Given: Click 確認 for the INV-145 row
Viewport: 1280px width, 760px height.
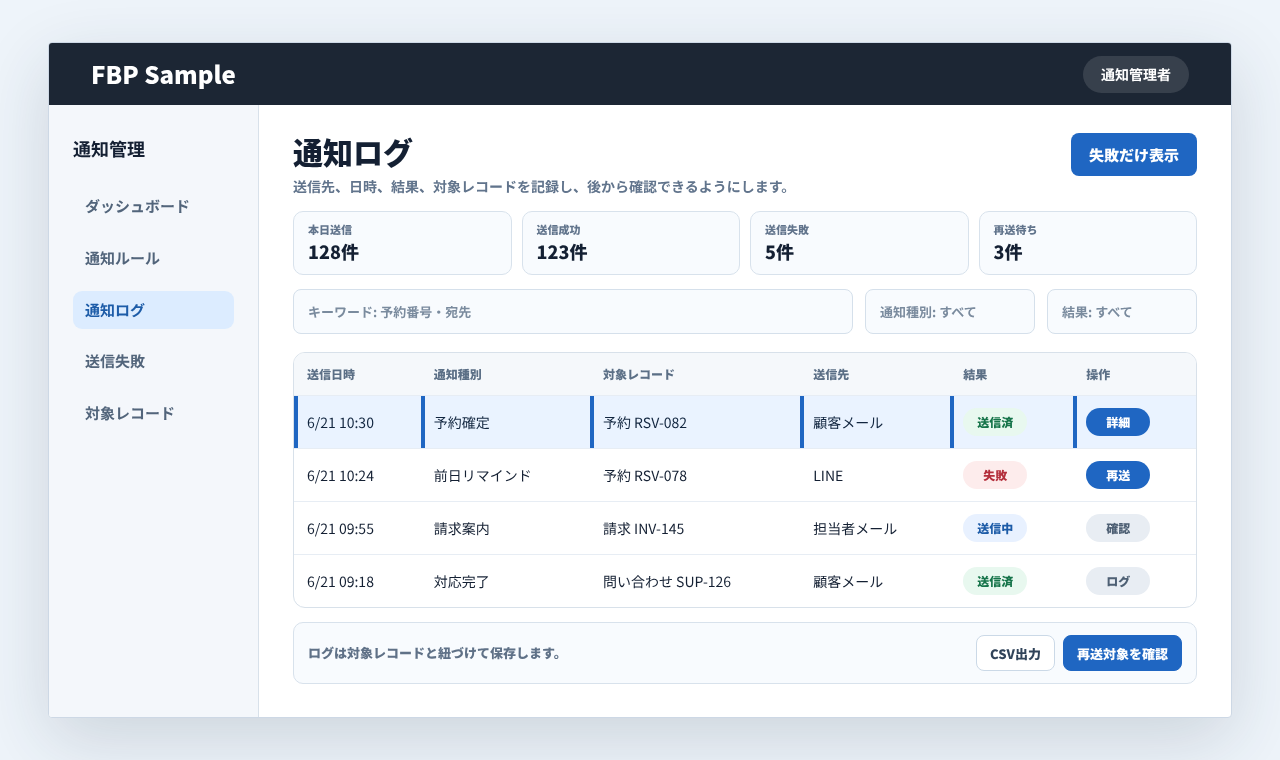Looking at the screenshot, I should coord(1117,528).
